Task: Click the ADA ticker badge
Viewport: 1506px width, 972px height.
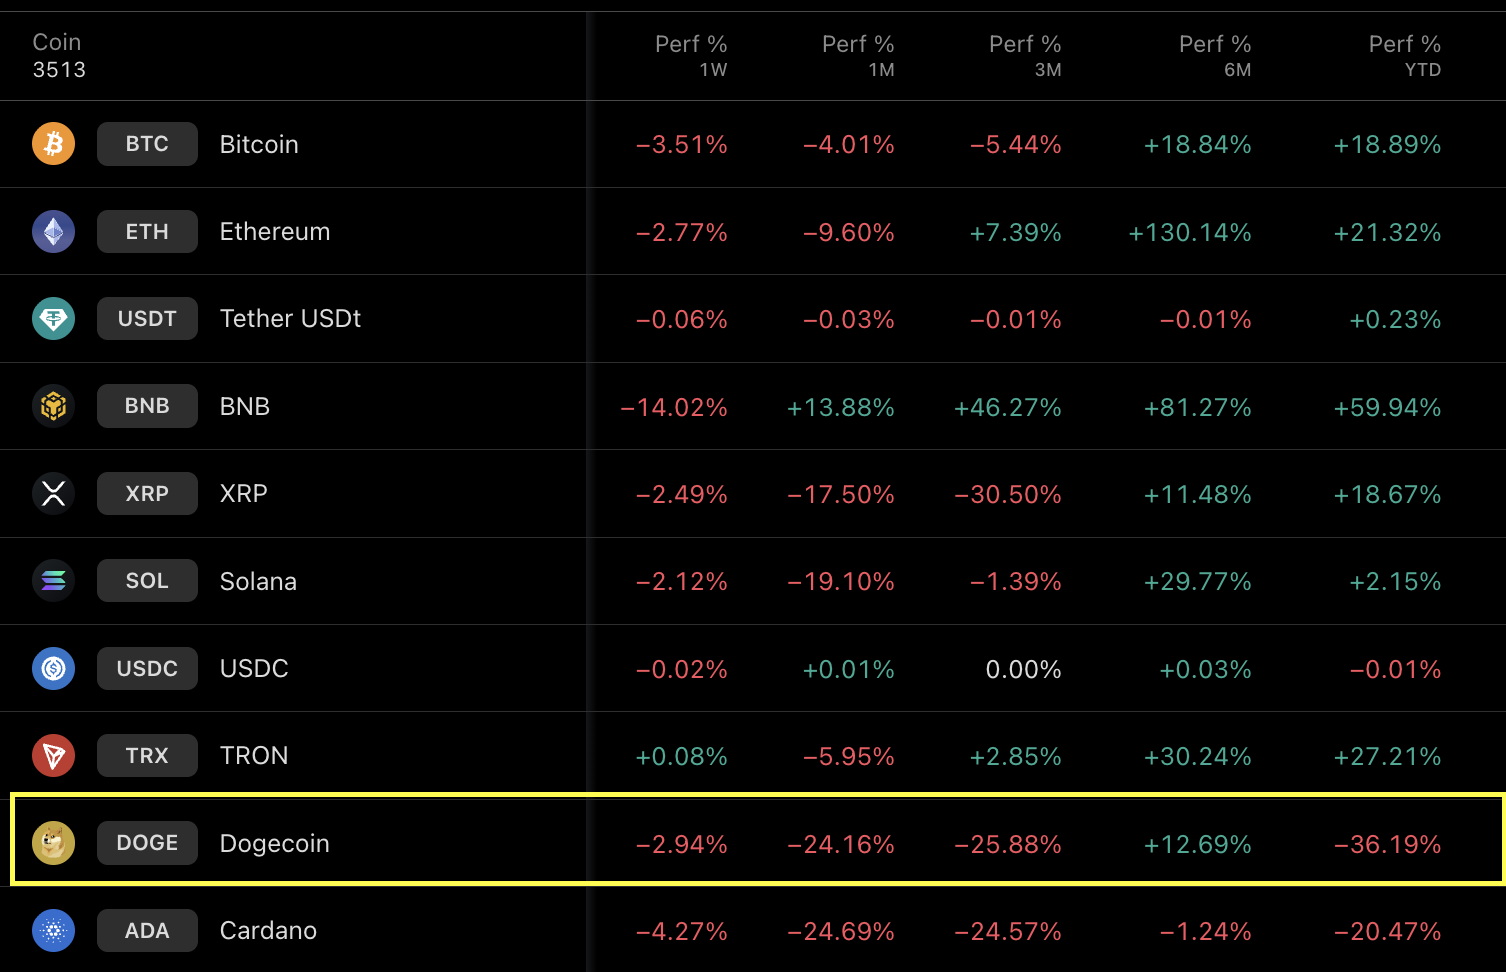Action: point(147,930)
